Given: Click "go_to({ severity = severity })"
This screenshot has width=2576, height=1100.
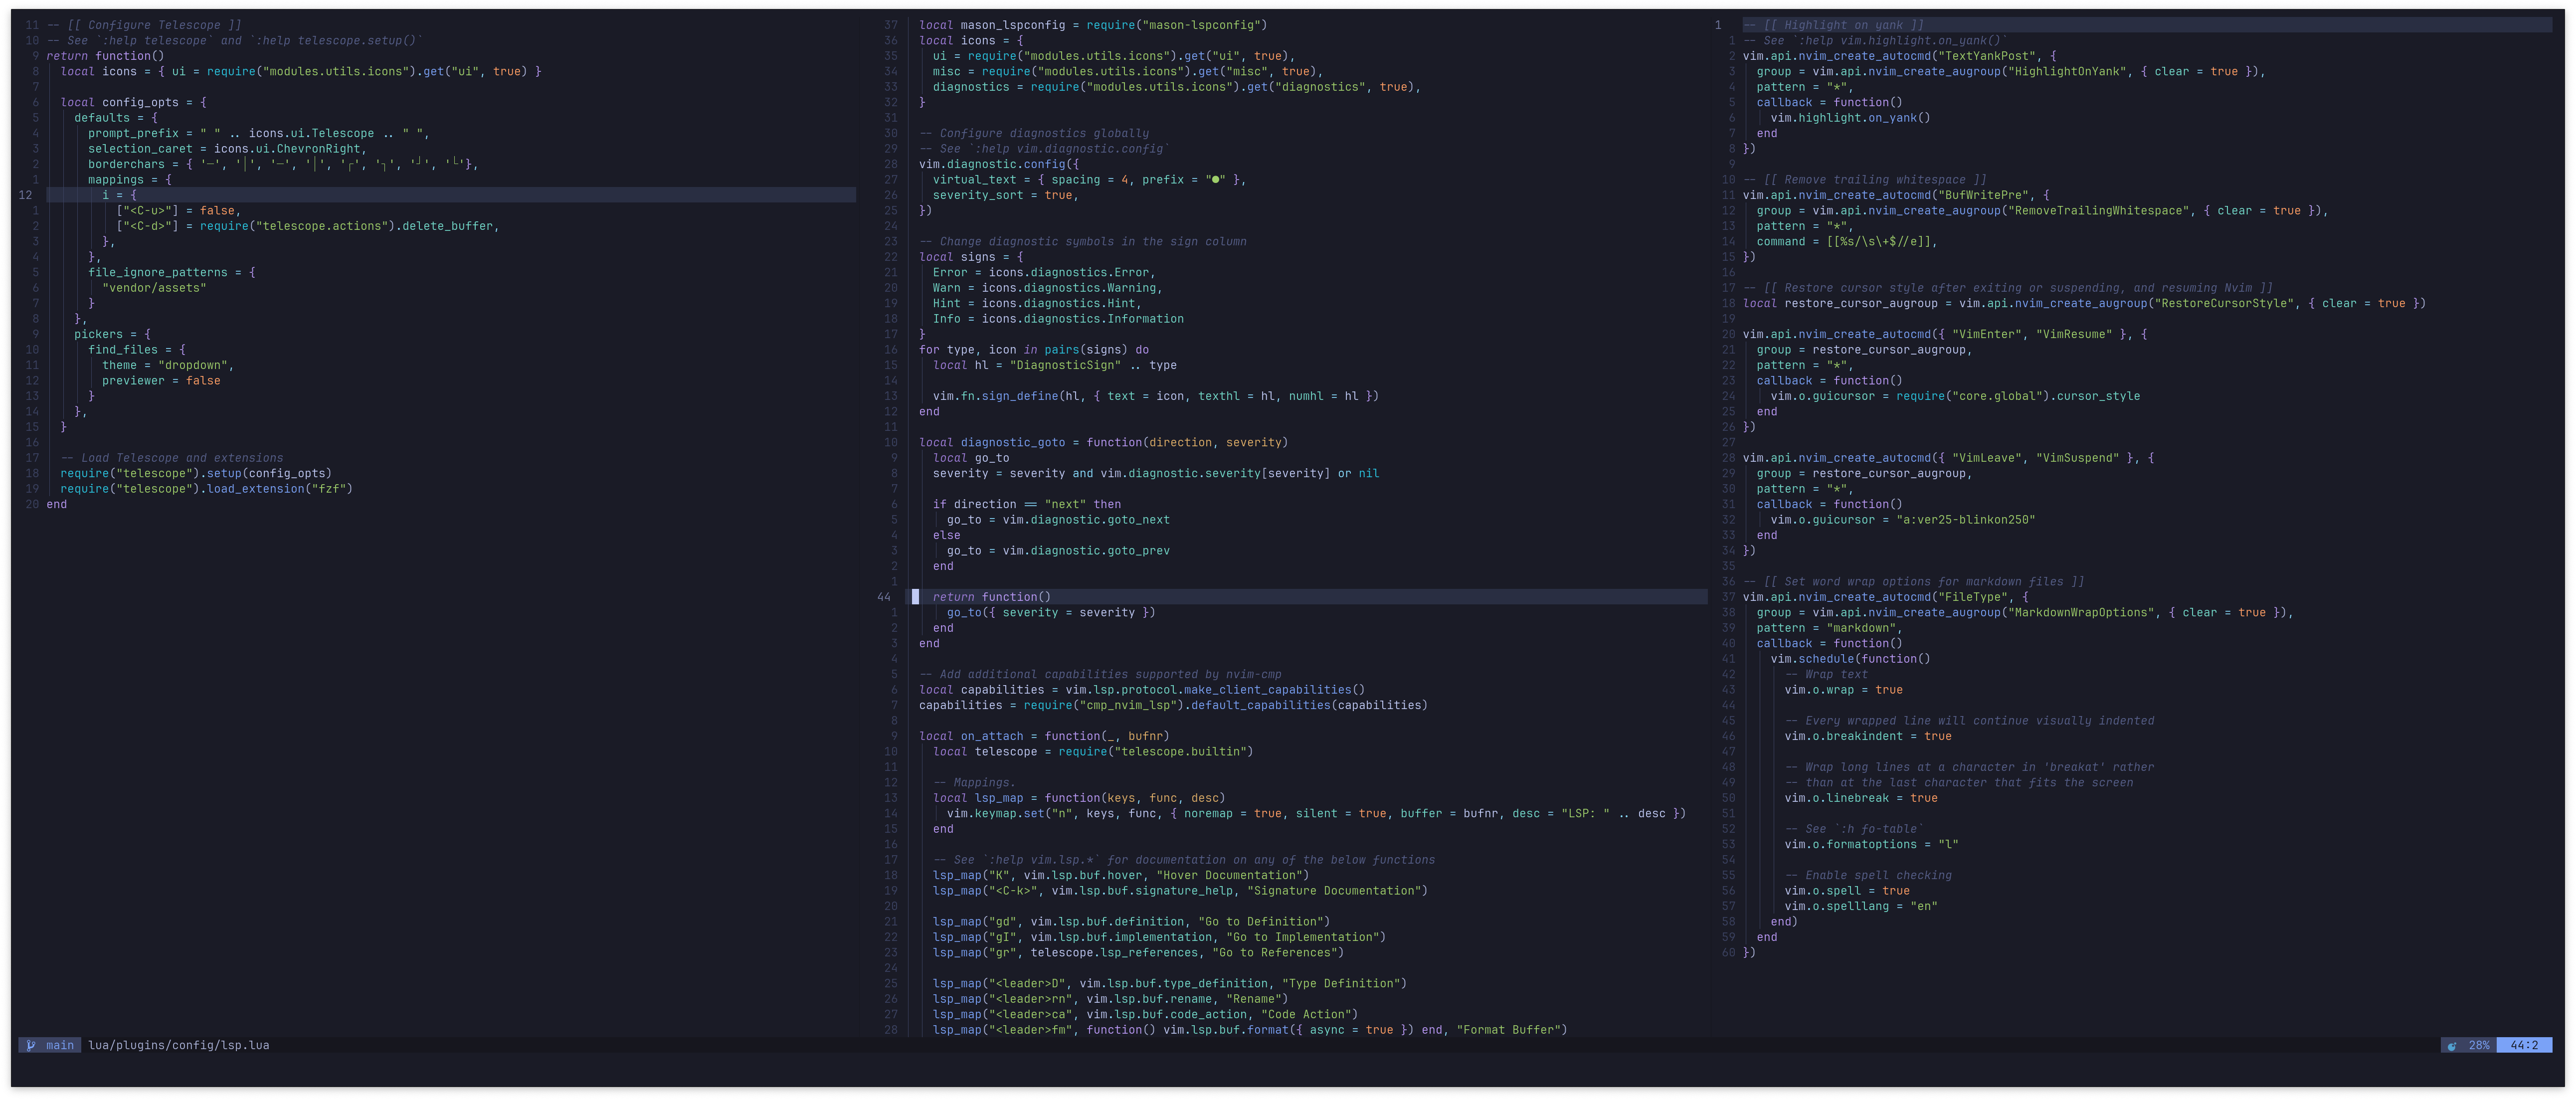Looking at the screenshot, I should tap(1051, 612).
